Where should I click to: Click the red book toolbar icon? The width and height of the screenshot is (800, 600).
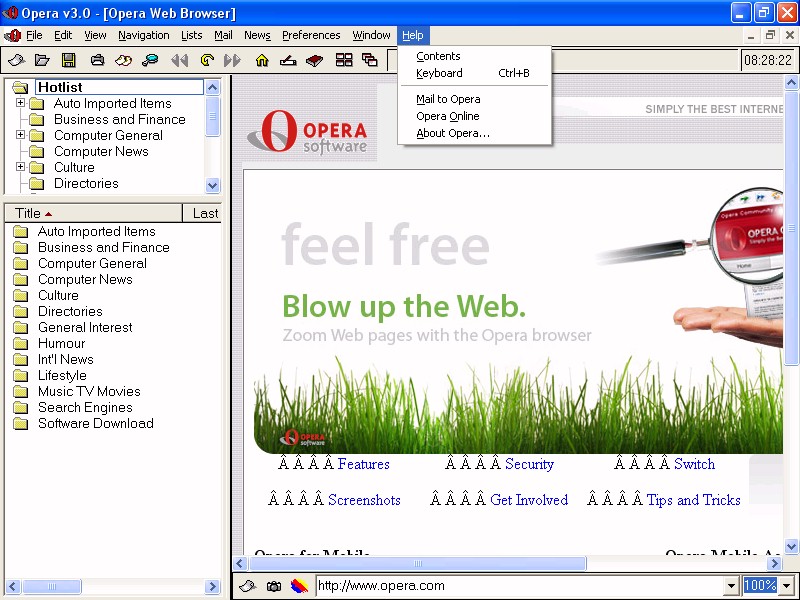pyautogui.click(x=315, y=60)
